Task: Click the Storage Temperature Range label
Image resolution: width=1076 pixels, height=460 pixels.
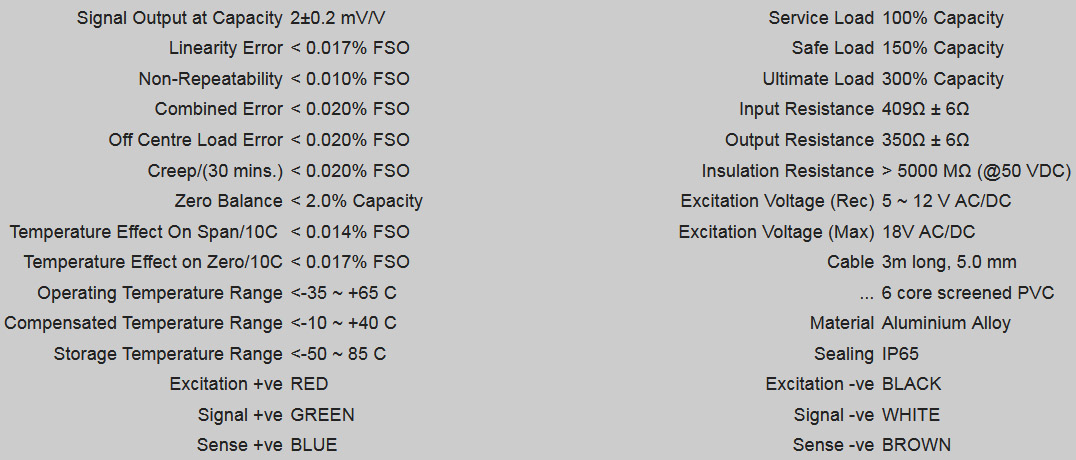Action: (168, 354)
